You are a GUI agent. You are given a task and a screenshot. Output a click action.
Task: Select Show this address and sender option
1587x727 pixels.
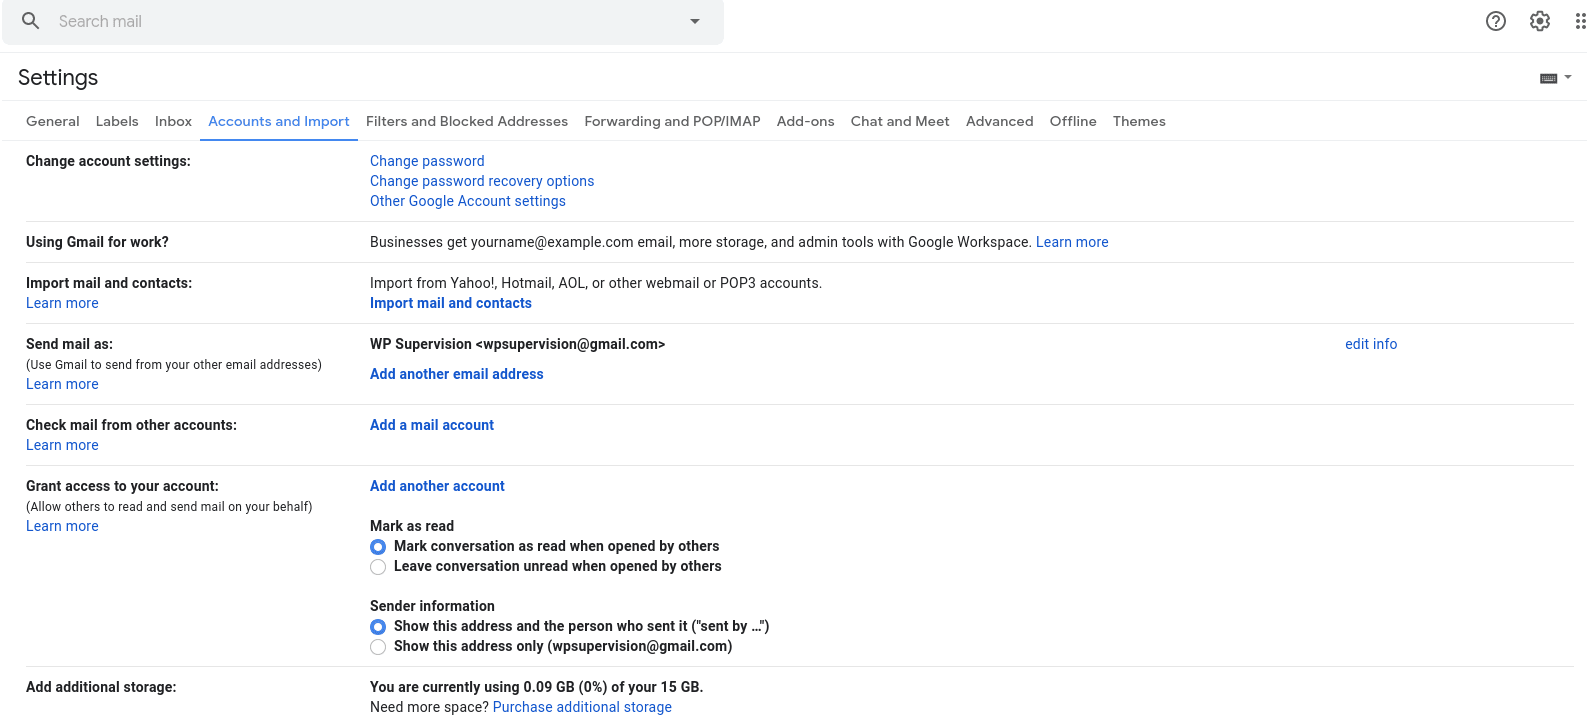(378, 626)
